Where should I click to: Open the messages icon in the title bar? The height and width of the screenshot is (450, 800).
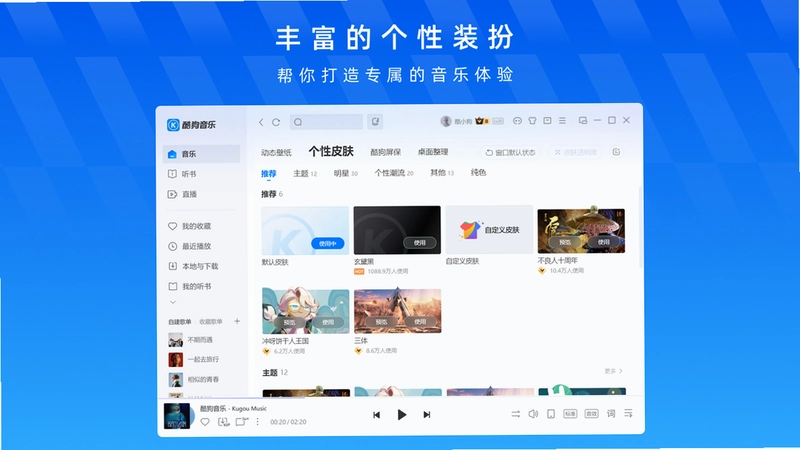[x=517, y=121]
